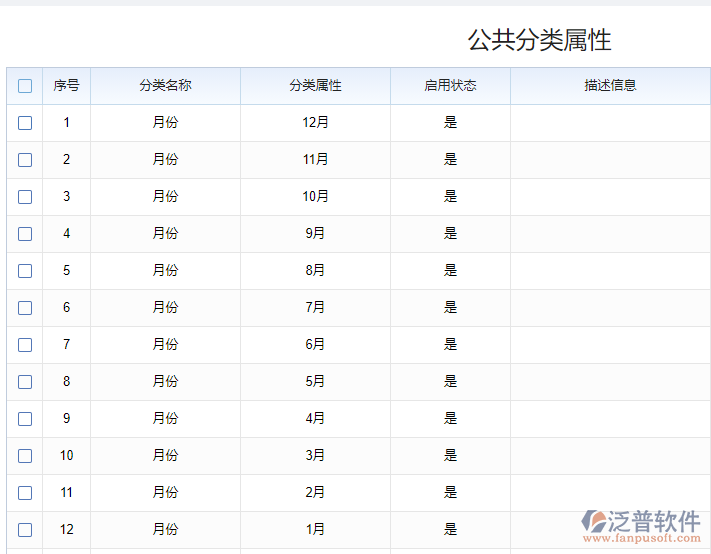
Task: Click the 描述信息 column header
Action: pos(610,86)
